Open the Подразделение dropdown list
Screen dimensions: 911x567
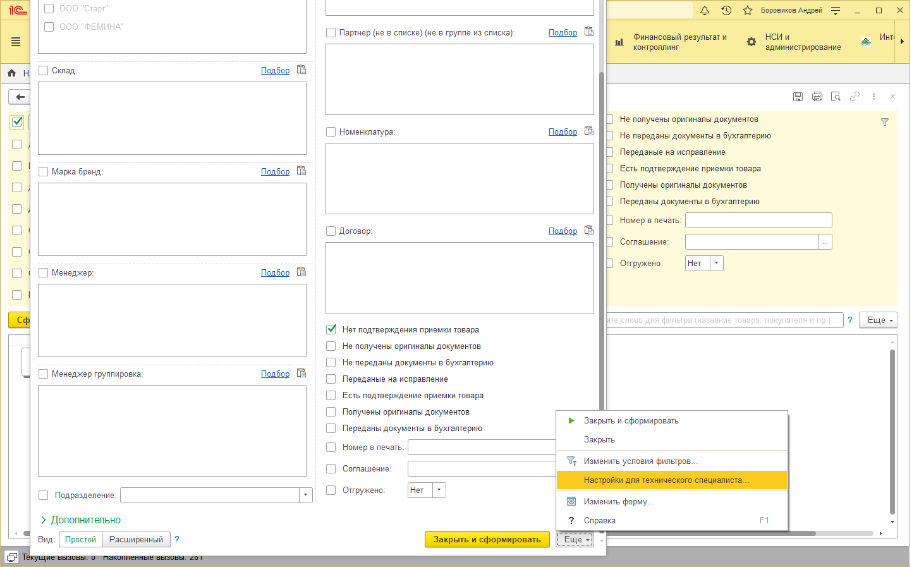point(305,495)
